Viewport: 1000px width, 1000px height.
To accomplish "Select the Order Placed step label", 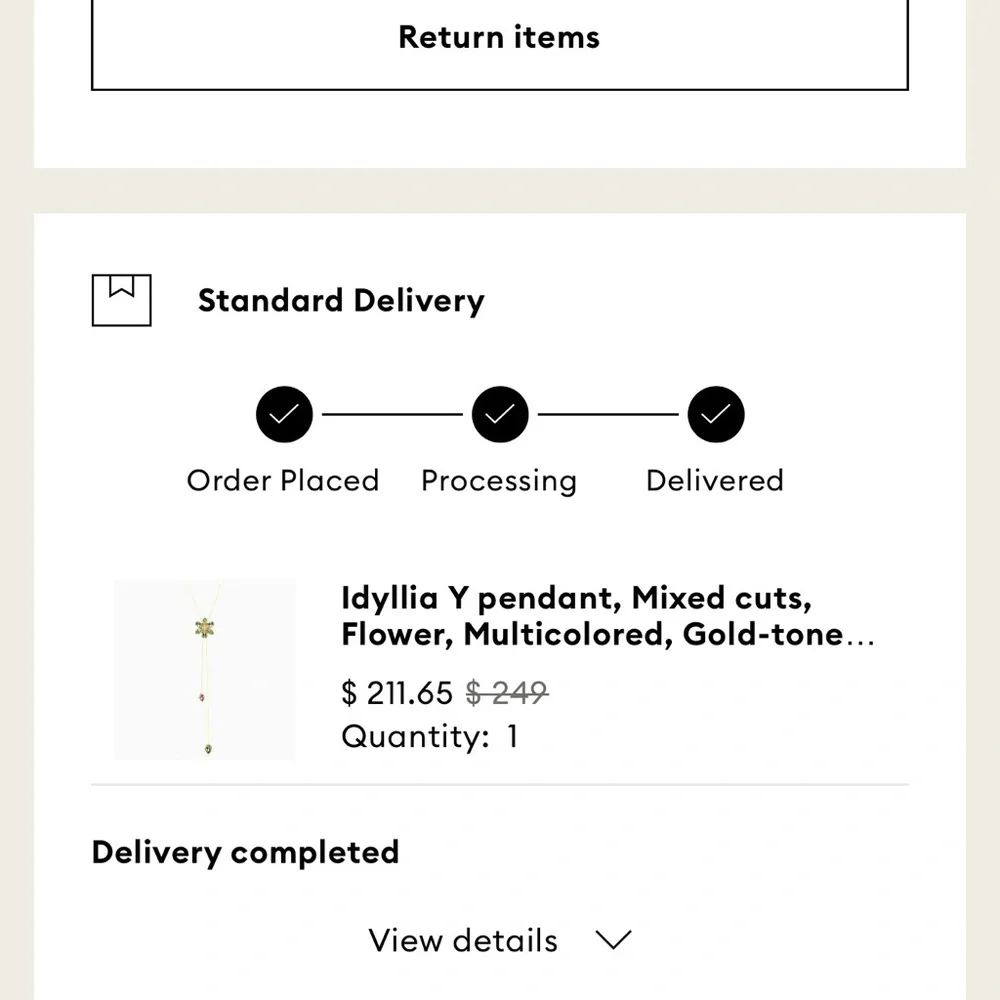I will [283, 481].
